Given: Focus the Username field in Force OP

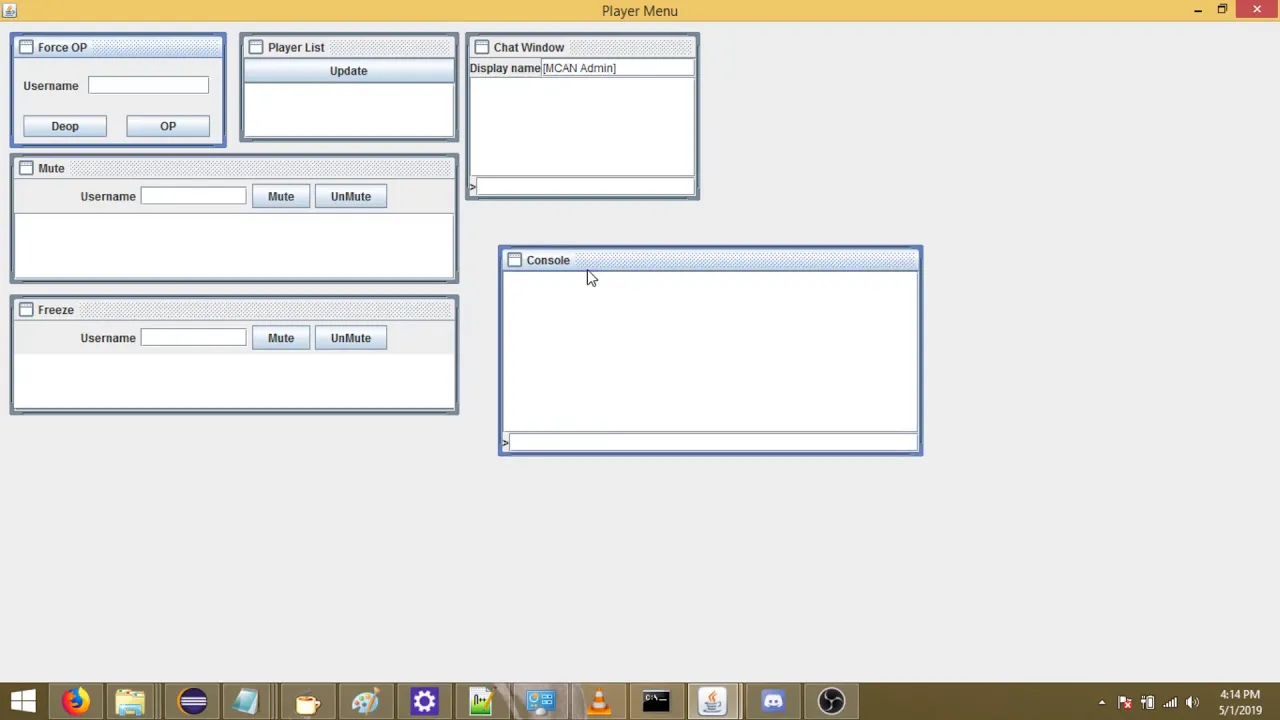Looking at the screenshot, I should coord(148,85).
